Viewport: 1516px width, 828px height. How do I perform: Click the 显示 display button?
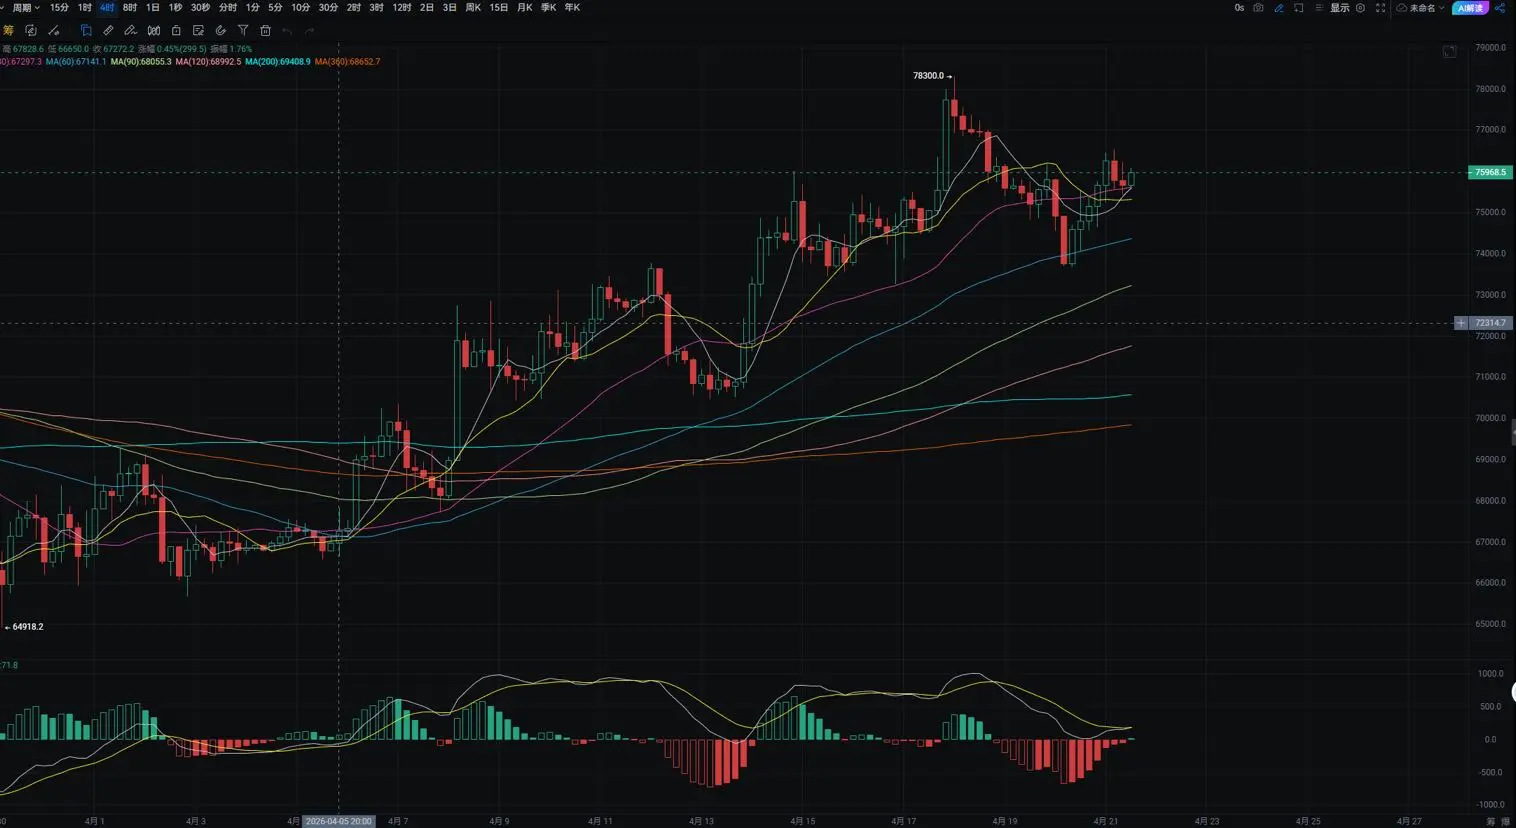[1340, 8]
